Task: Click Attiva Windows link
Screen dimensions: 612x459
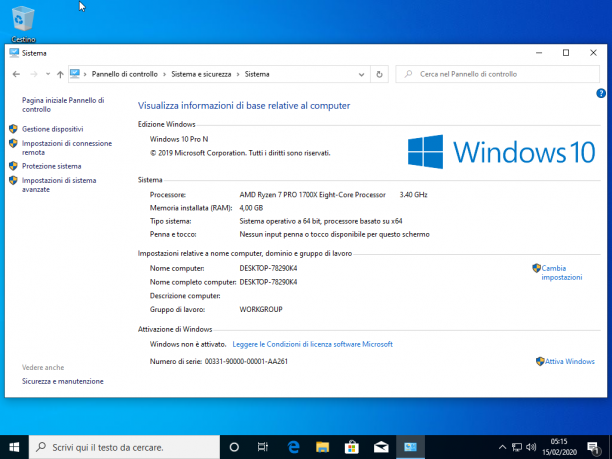Action: coord(569,361)
